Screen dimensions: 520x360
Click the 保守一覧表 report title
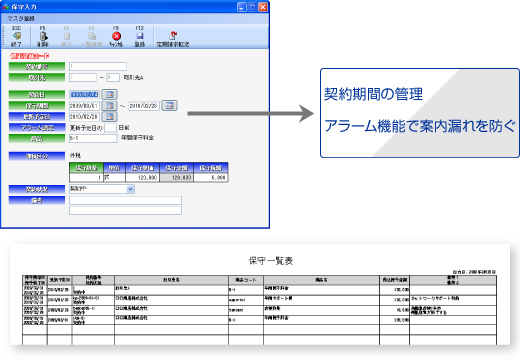[x=271, y=261]
